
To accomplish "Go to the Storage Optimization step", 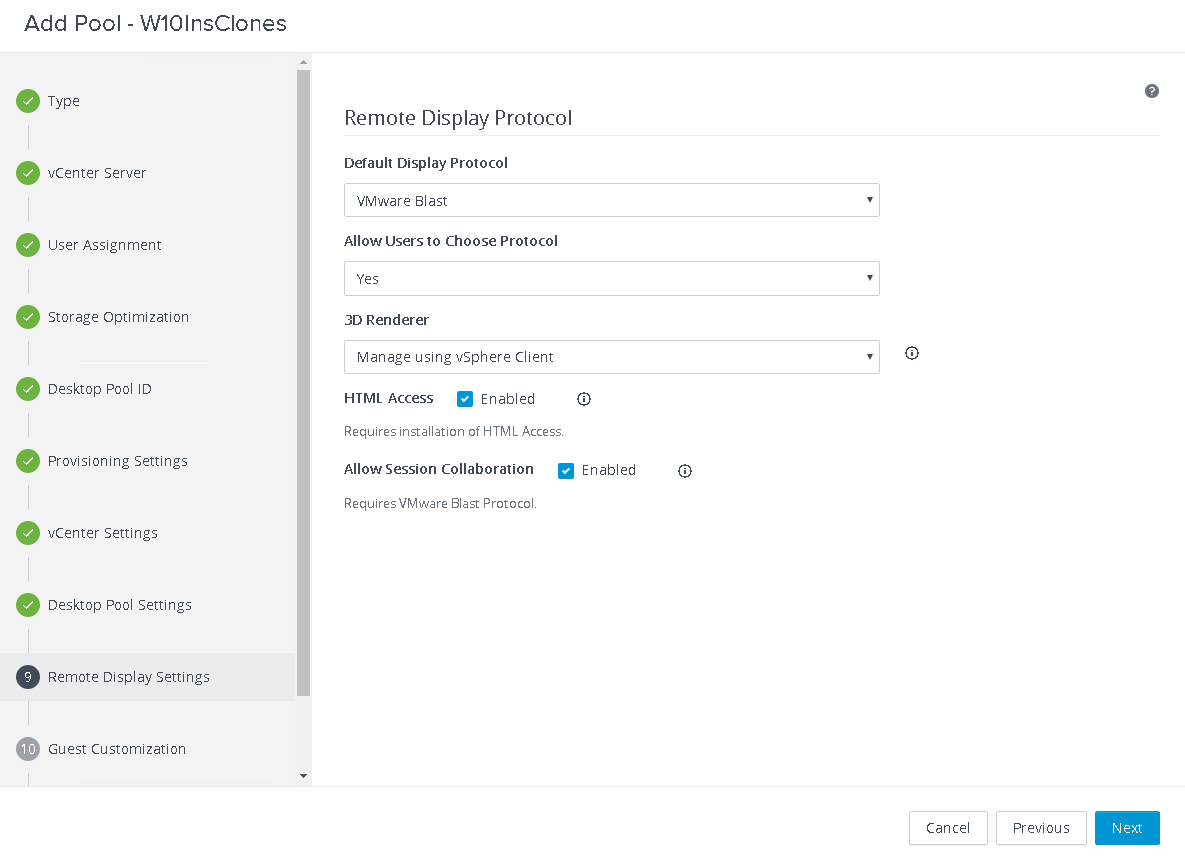I will click(118, 317).
